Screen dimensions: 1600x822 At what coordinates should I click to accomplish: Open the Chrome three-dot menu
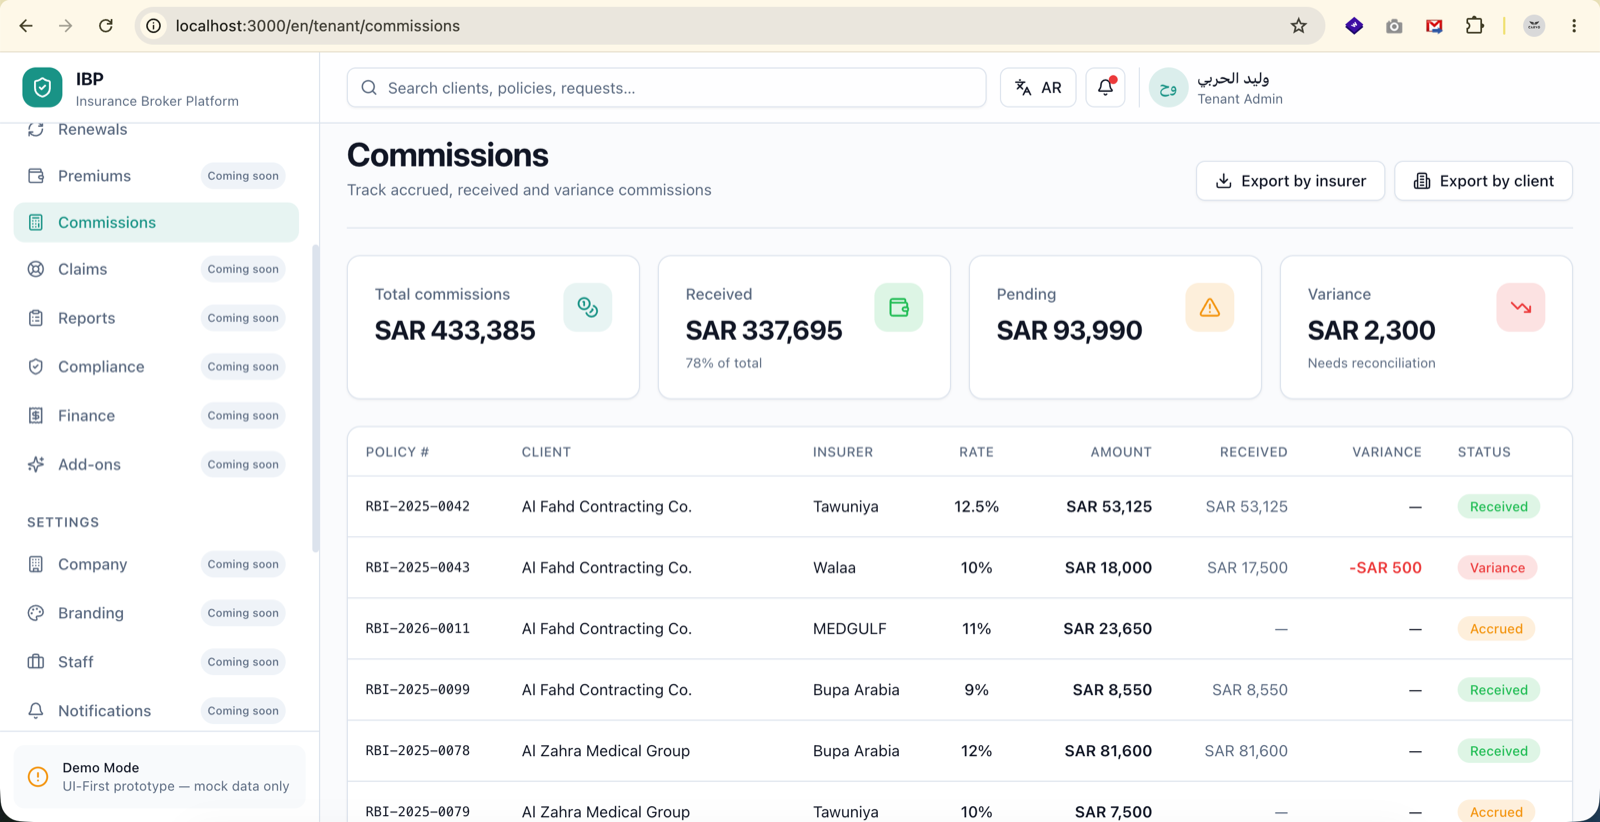(x=1574, y=26)
